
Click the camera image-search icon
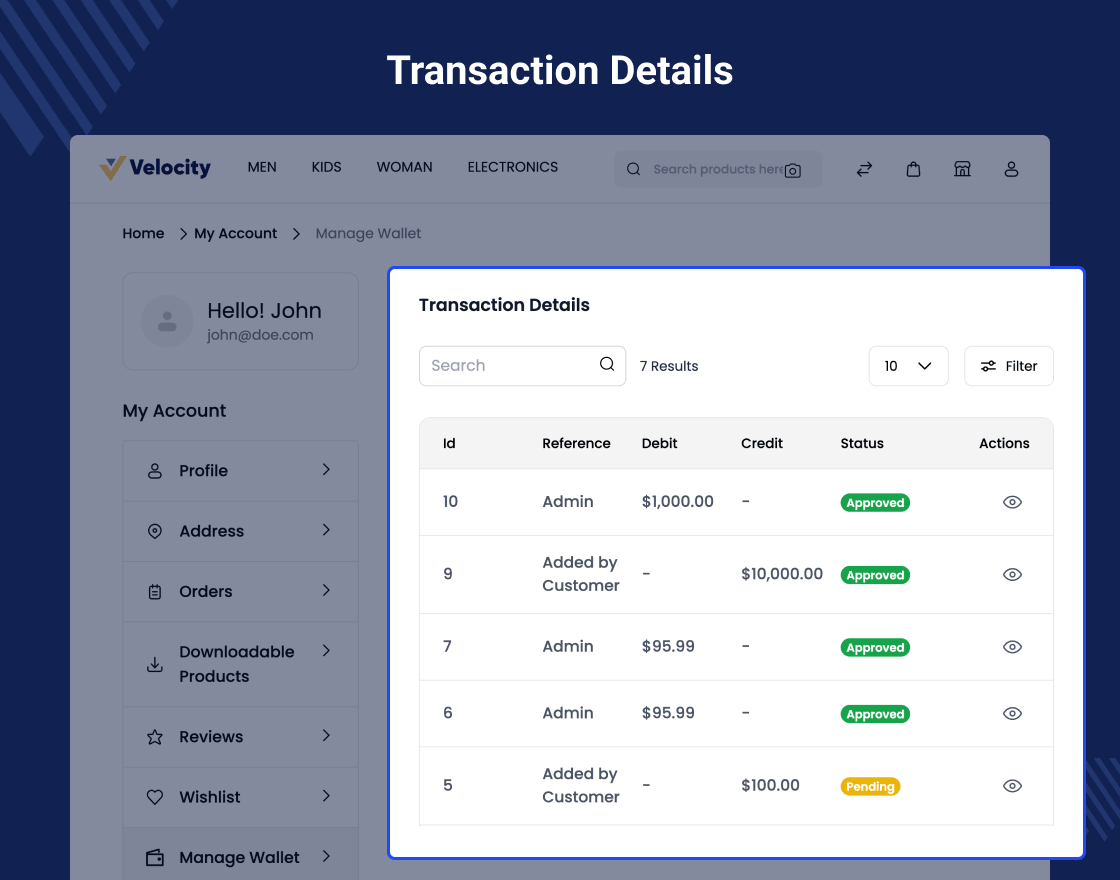click(x=793, y=171)
